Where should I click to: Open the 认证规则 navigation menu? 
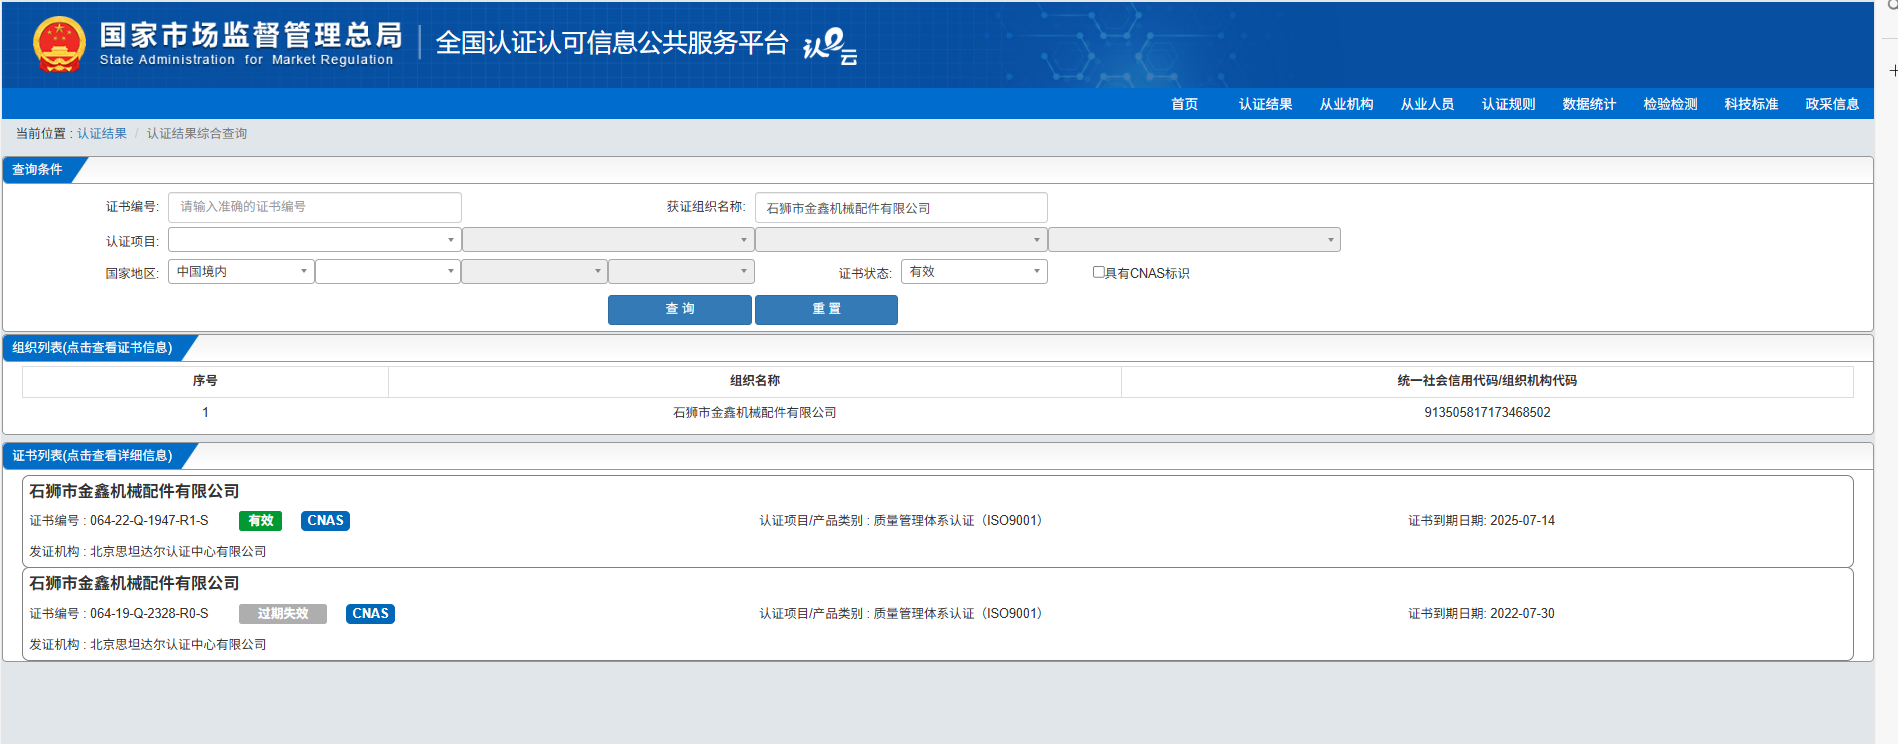coord(1508,104)
